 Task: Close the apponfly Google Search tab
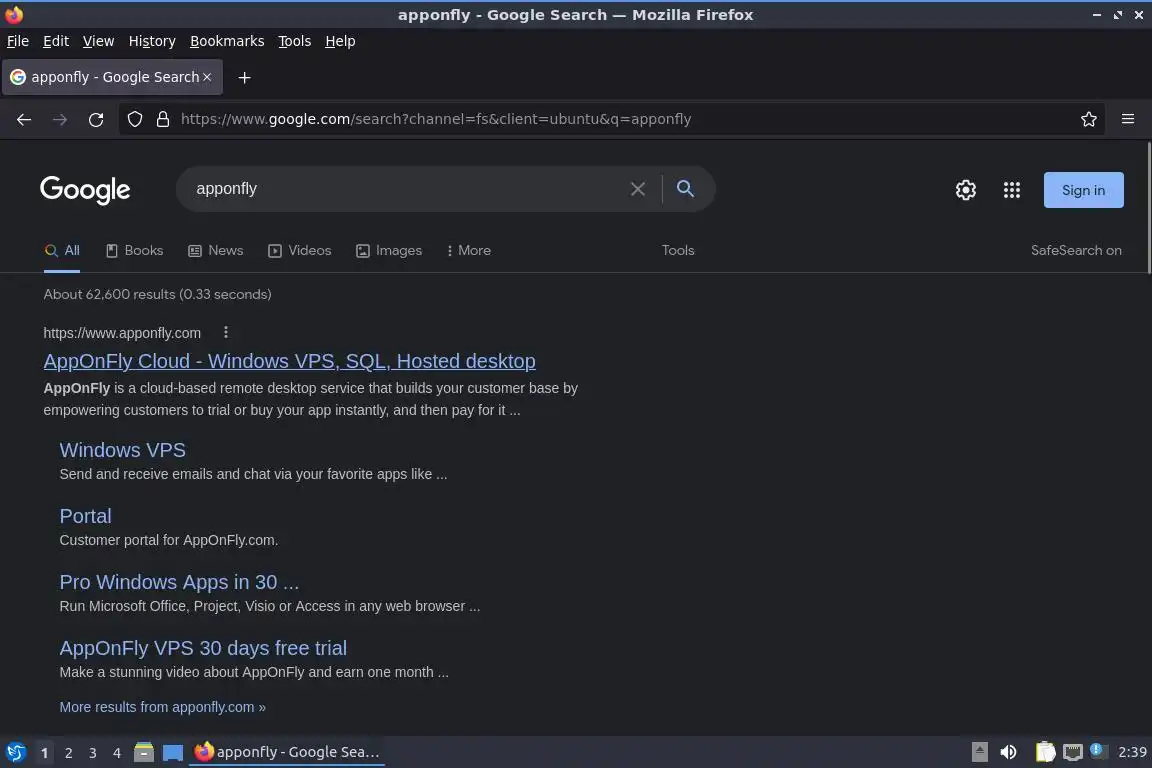(x=207, y=77)
